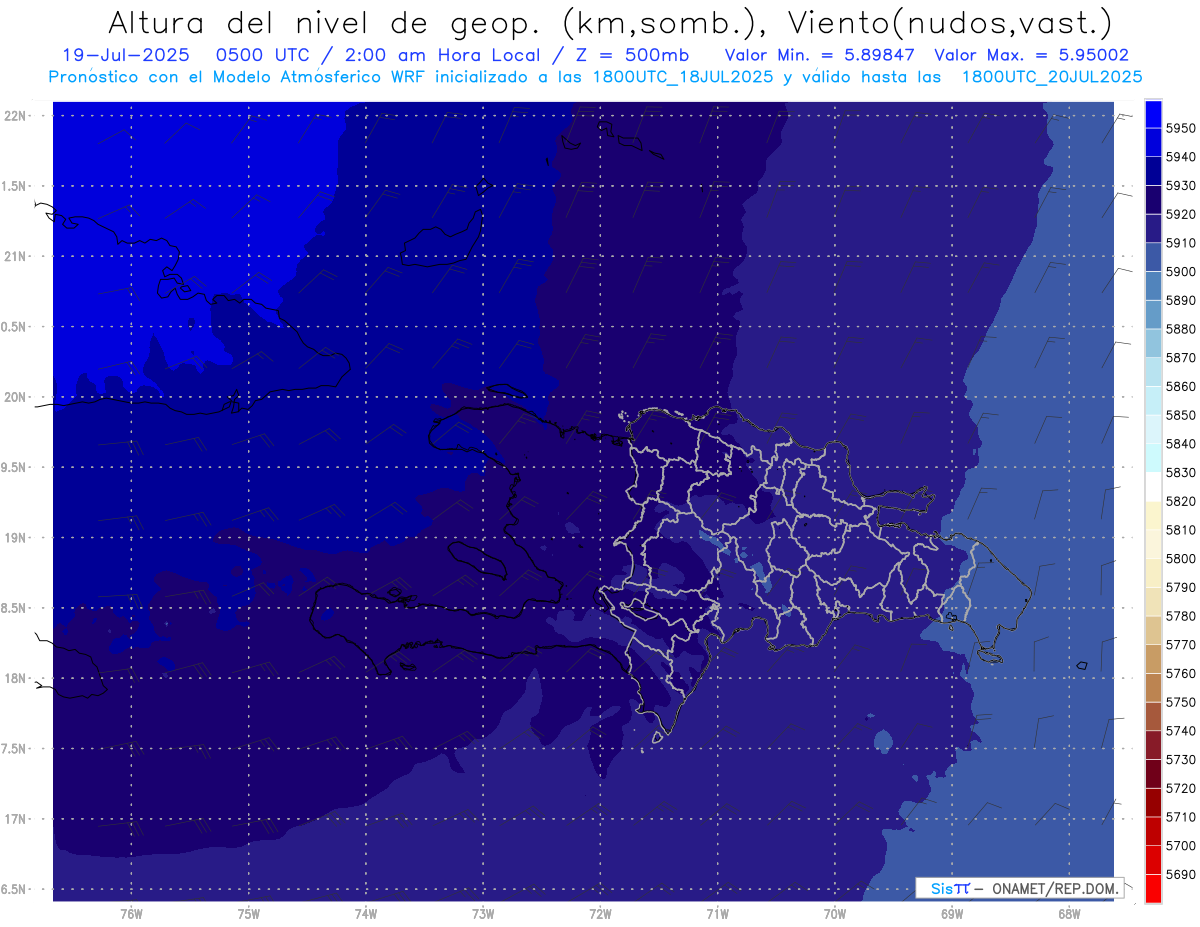Click the longitude label '69W'
Screen dimensions: 1200x927
point(952,913)
